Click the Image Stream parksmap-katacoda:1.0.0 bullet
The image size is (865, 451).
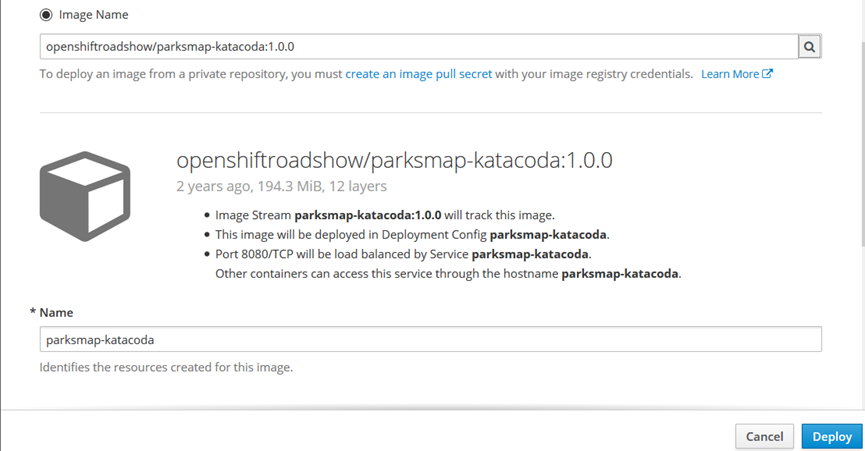point(385,215)
